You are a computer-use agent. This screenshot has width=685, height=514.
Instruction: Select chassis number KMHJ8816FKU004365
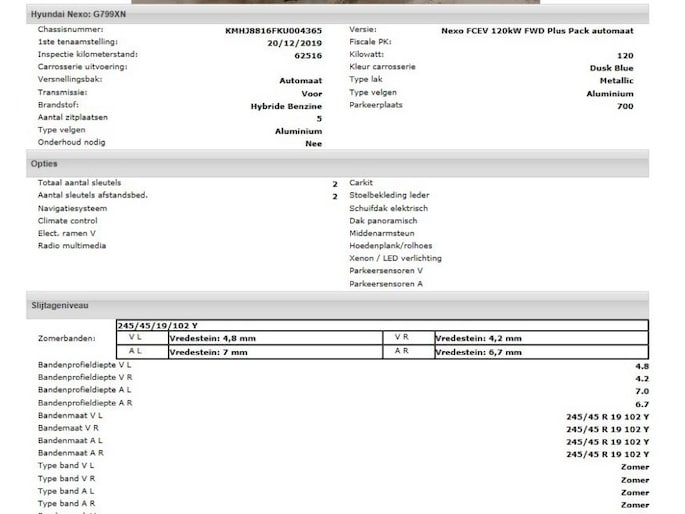click(273, 30)
